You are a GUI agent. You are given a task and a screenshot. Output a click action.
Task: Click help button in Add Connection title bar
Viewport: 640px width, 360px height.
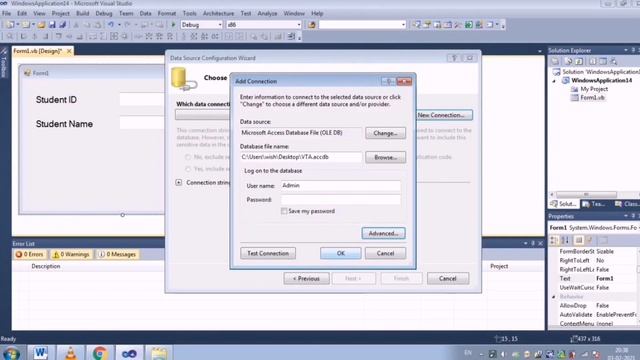point(388,82)
